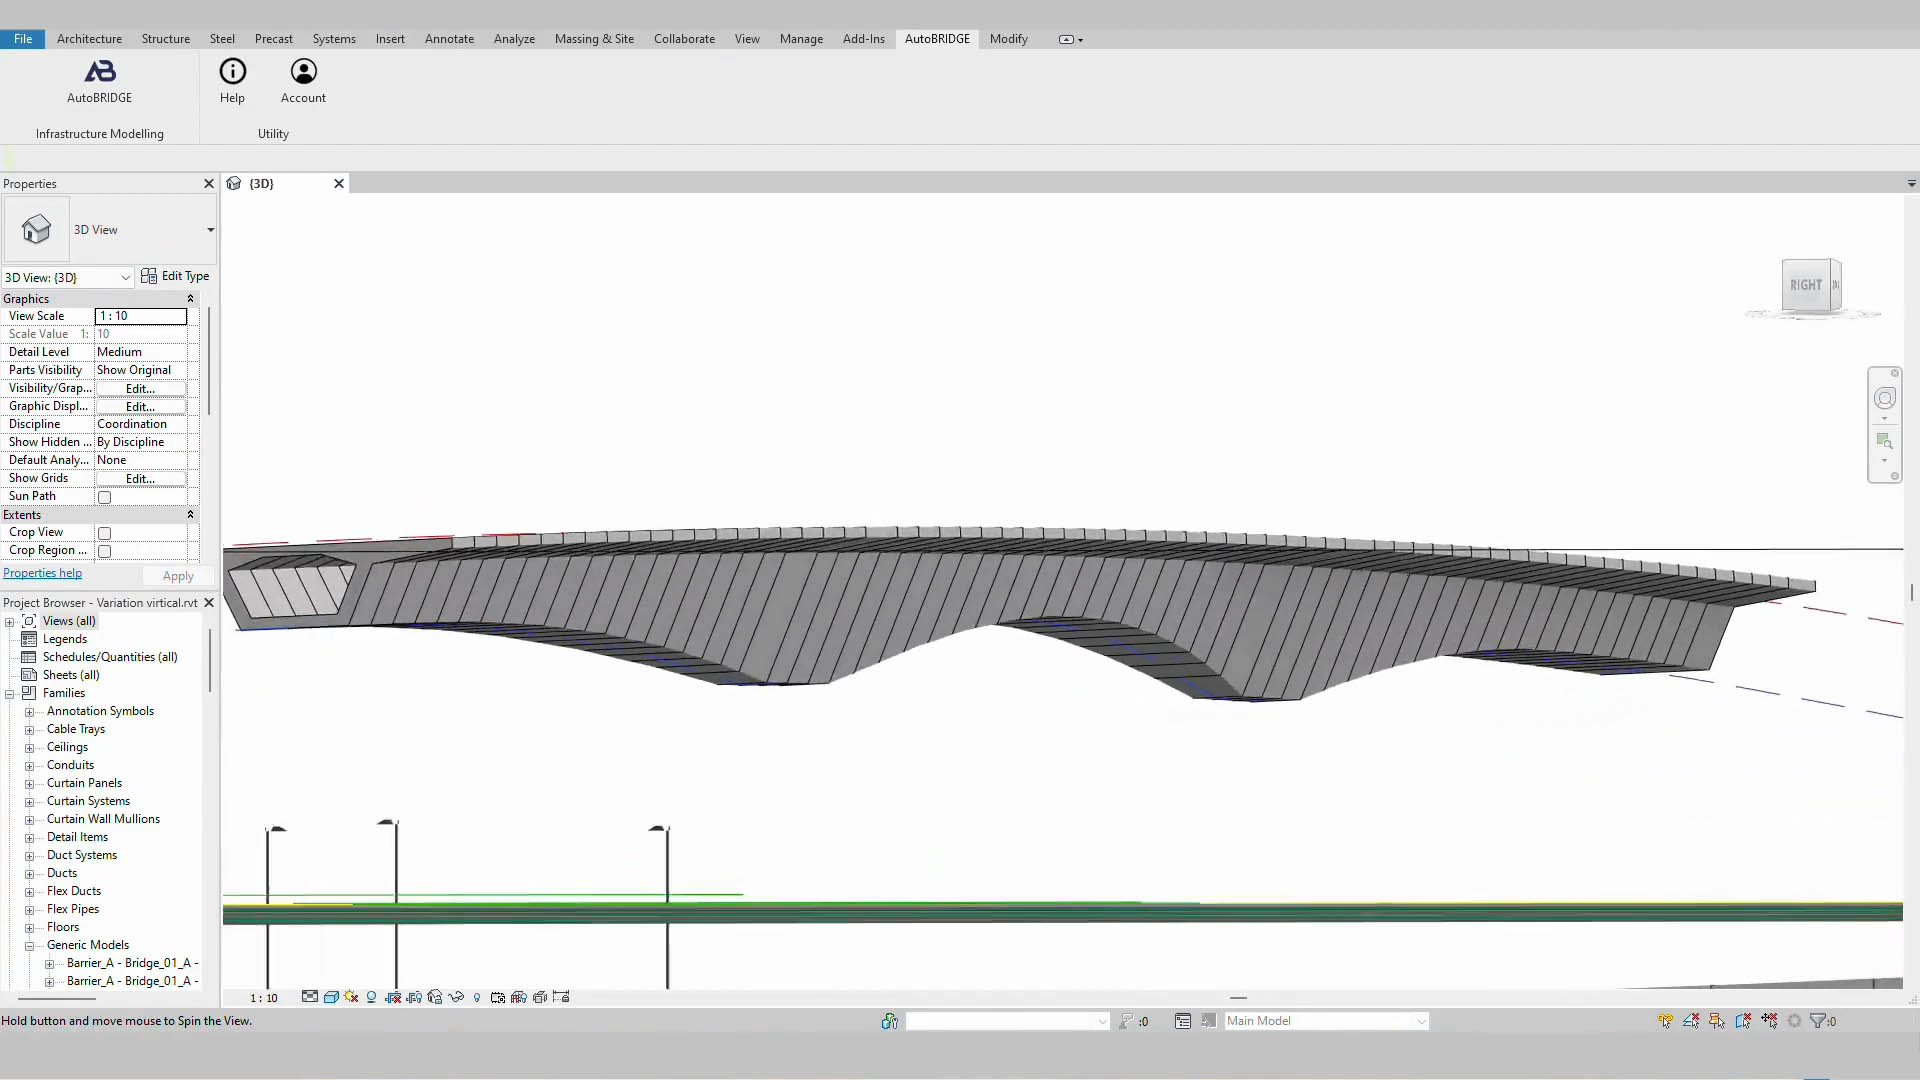
Task: Open the Steering Wheels navigation tool
Action: click(x=1884, y=398)
